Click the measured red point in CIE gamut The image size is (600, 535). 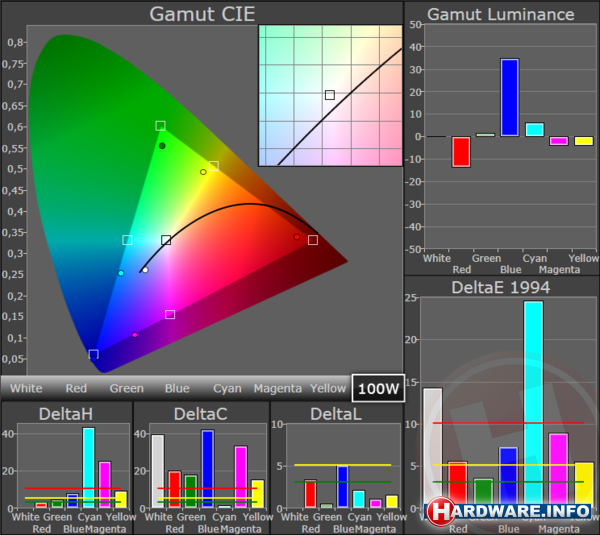[297, 237]
